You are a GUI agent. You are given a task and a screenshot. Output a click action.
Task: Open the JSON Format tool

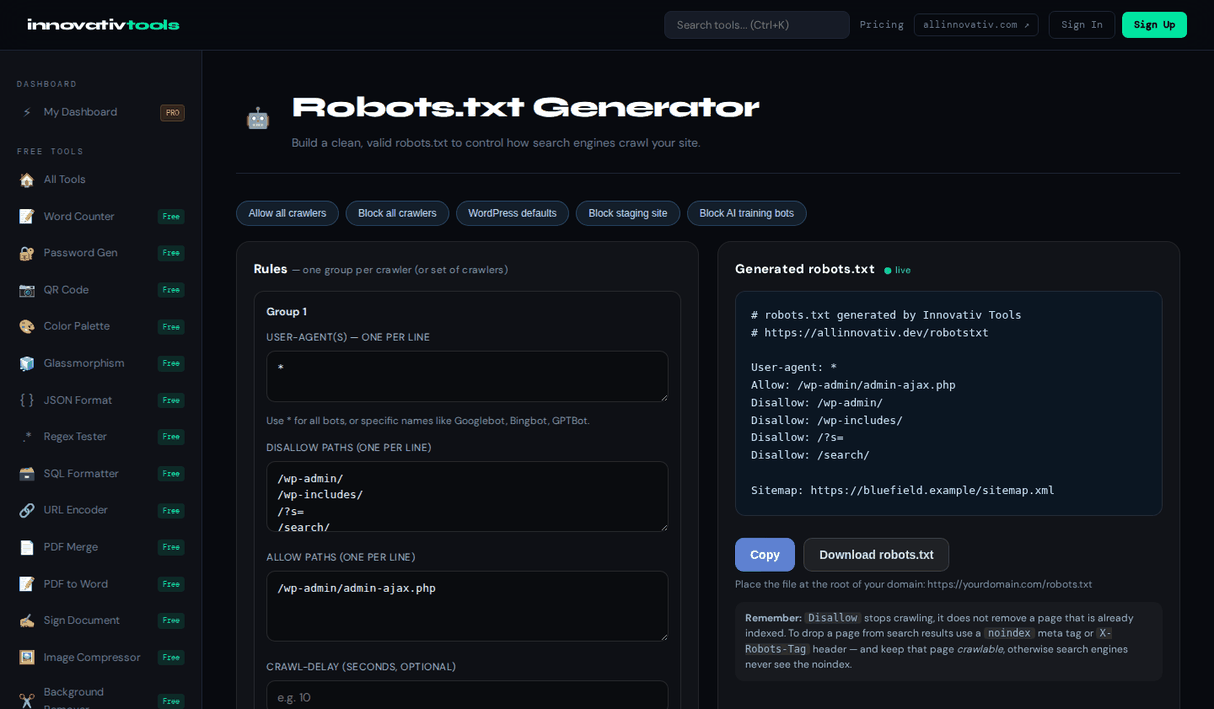click(x=101, y=400)
